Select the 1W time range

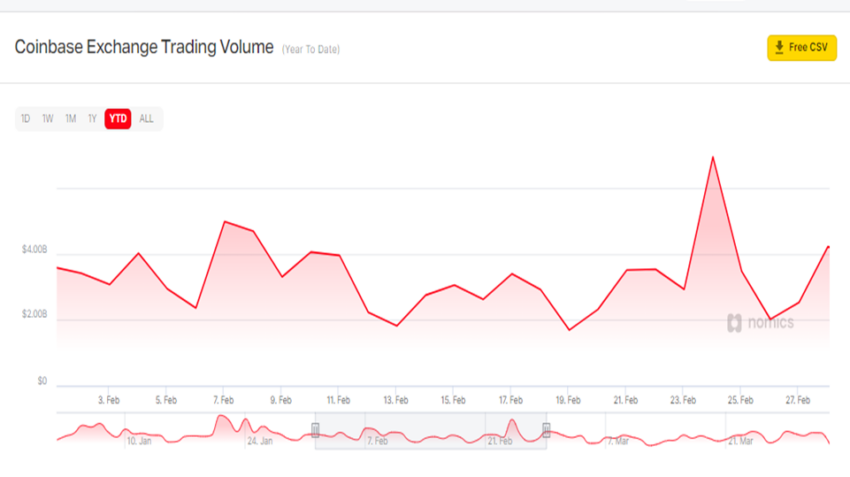click(x=48, y=119)
